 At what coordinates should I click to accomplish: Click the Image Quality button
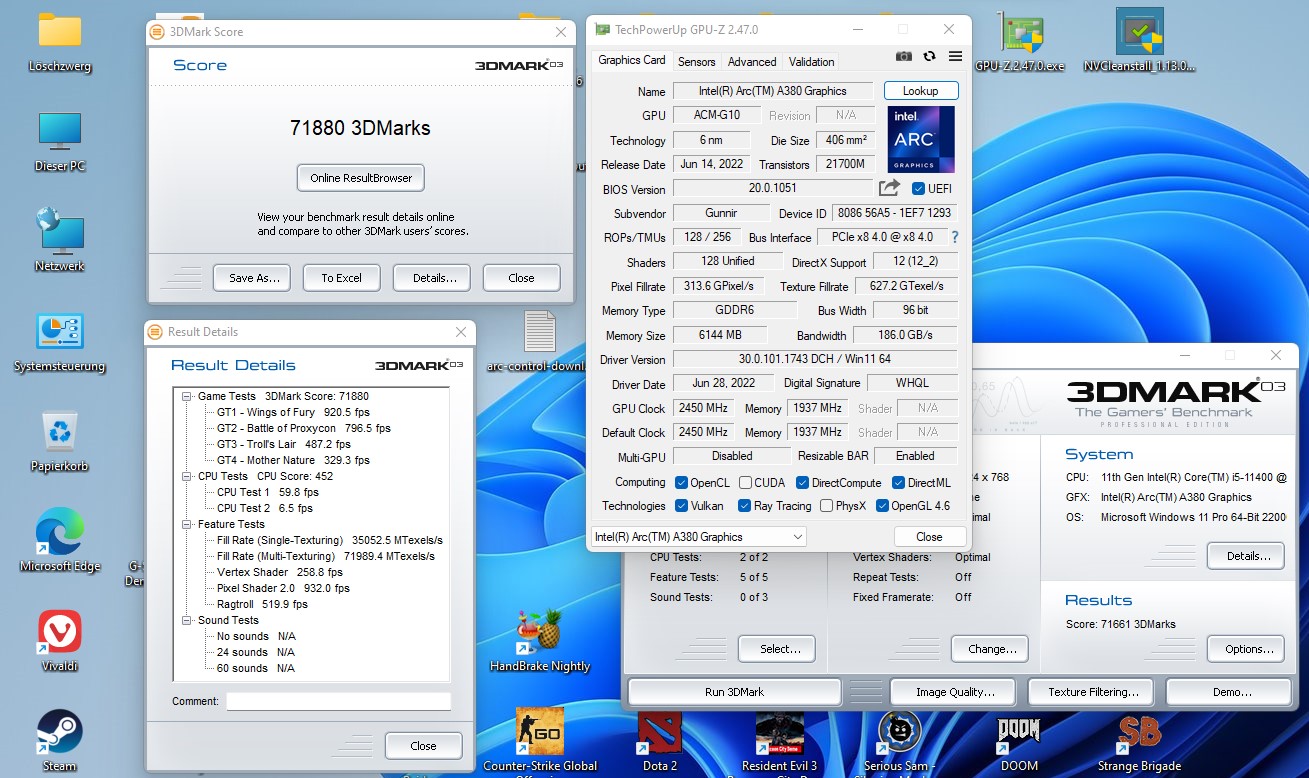pyautogui.click(x=955, y=692)
